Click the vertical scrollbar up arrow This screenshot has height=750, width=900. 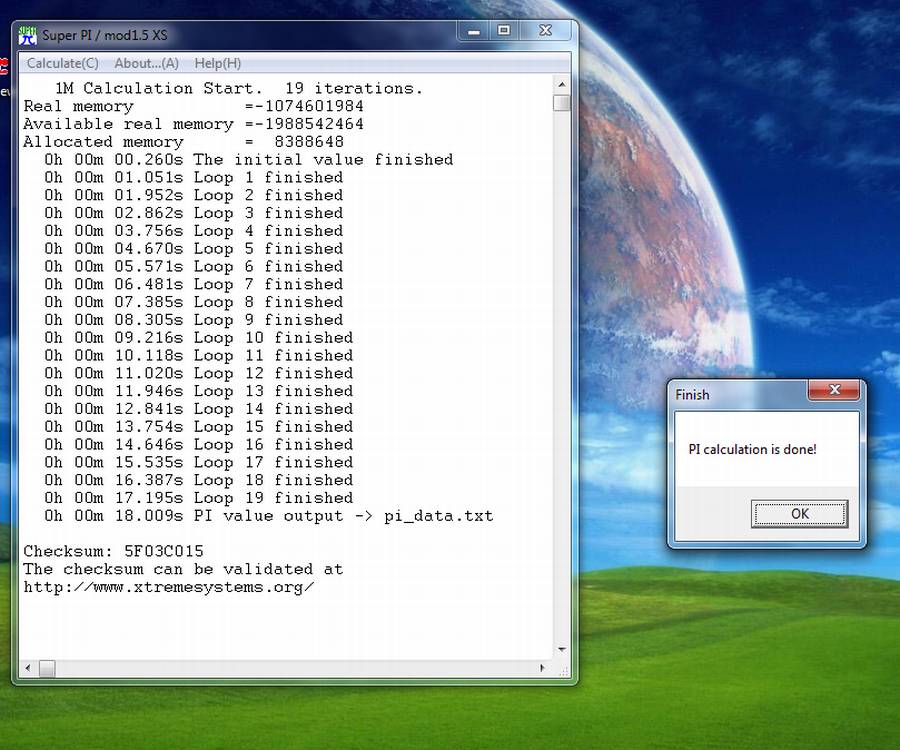(x=562, y=84)
